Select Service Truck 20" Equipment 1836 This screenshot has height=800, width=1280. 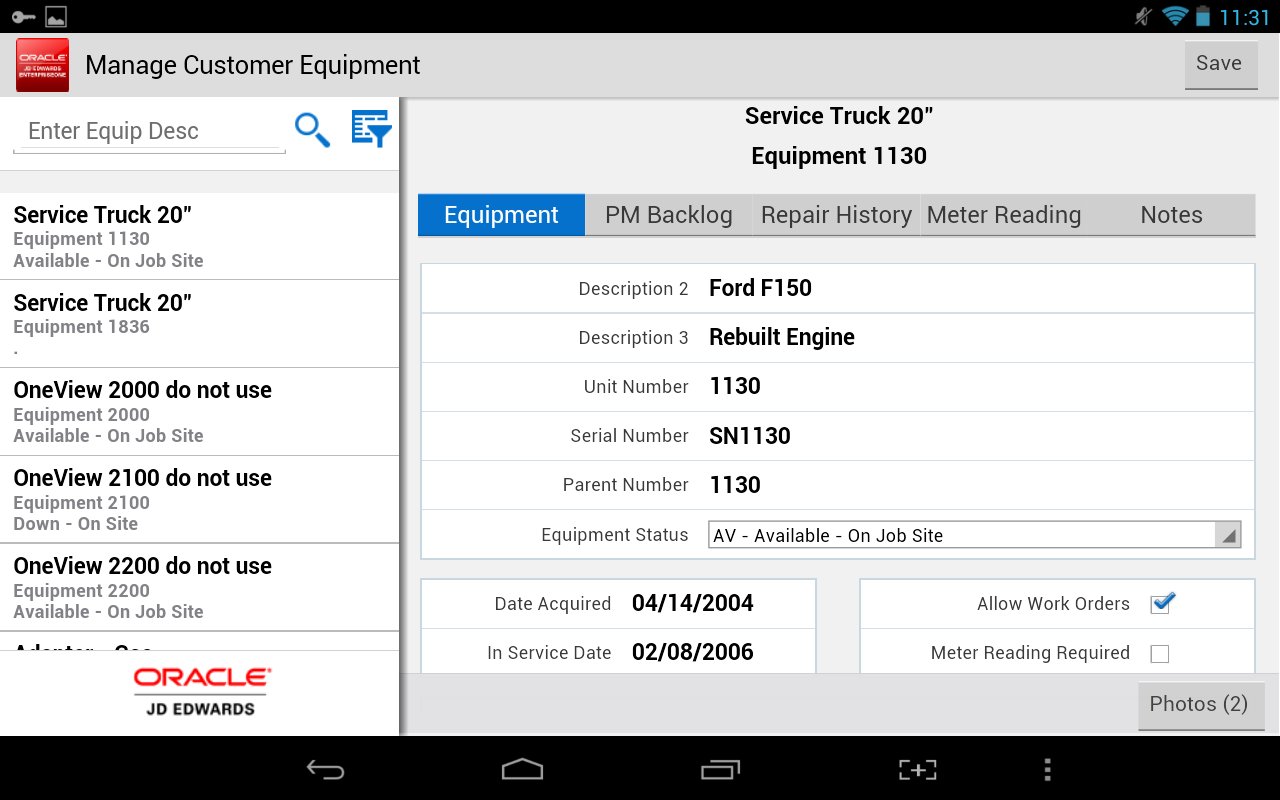tap(199, 324)
